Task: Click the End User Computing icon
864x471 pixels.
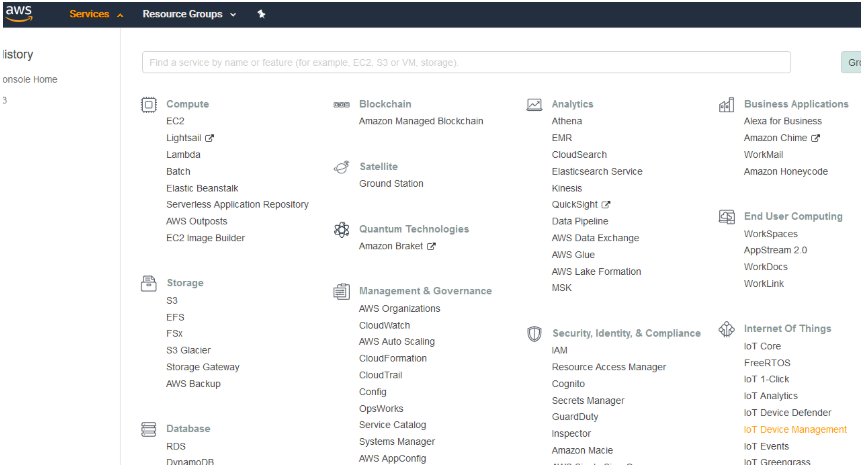Action: (x=727, y=217)
